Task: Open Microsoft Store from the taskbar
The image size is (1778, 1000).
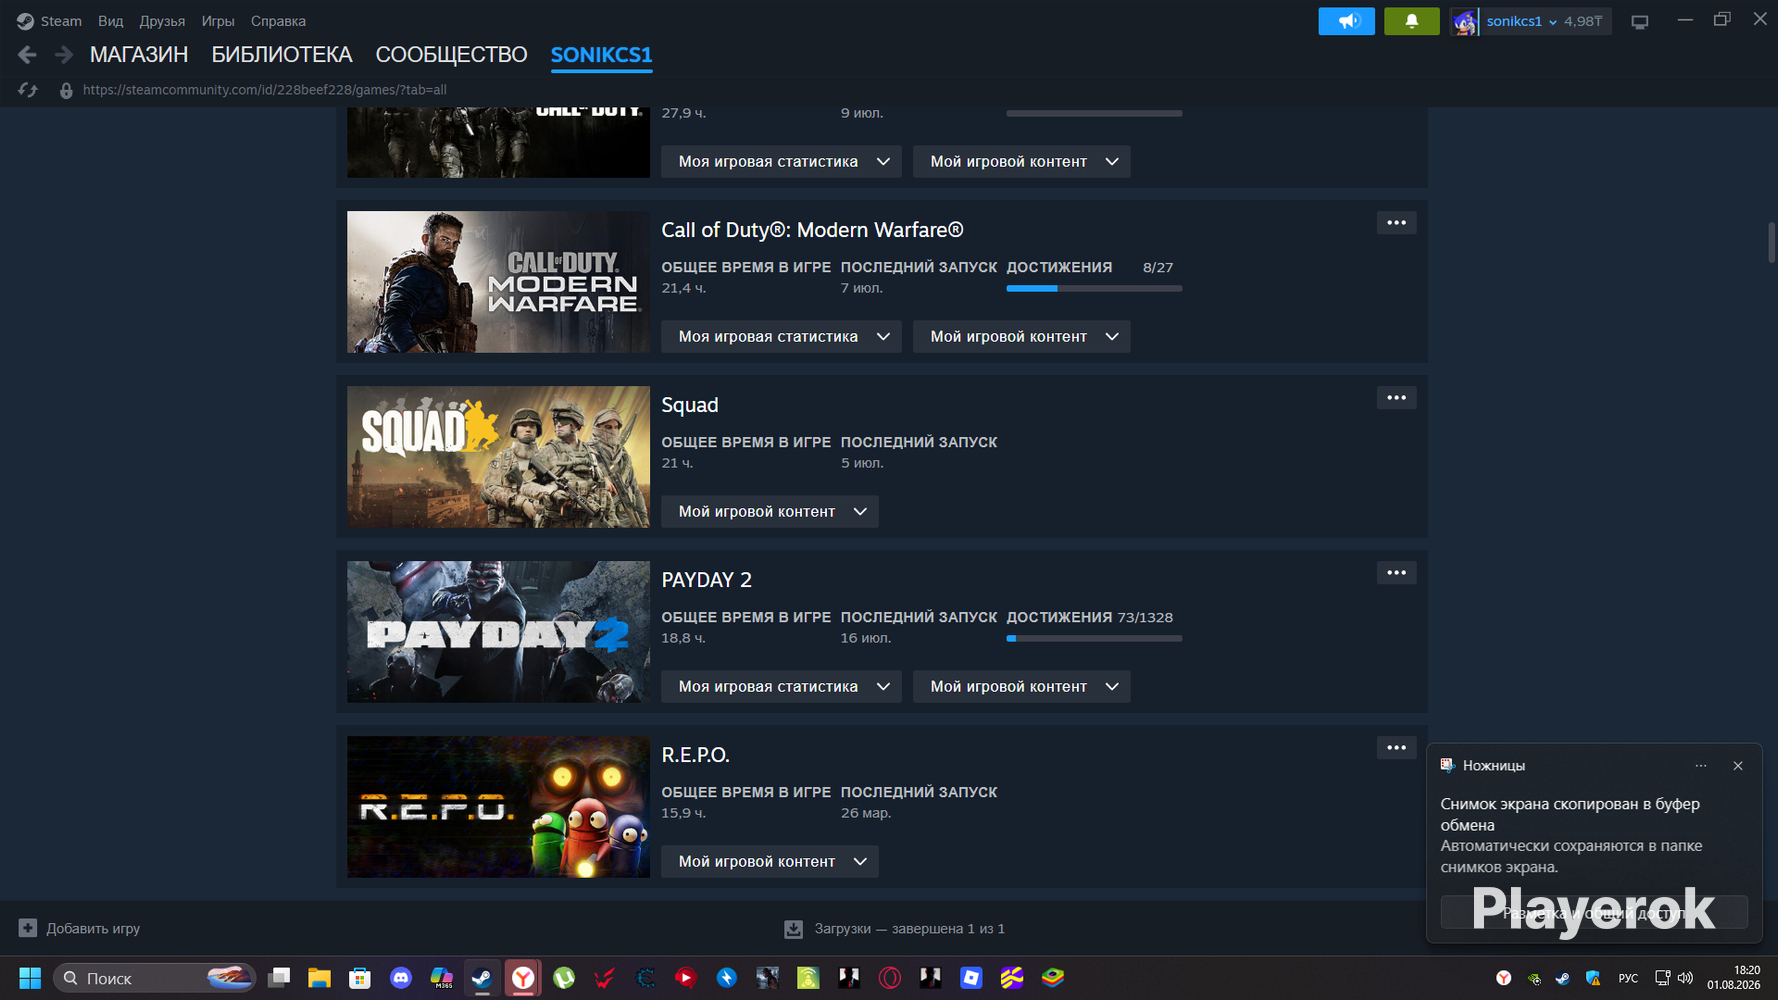Action: 360,978
